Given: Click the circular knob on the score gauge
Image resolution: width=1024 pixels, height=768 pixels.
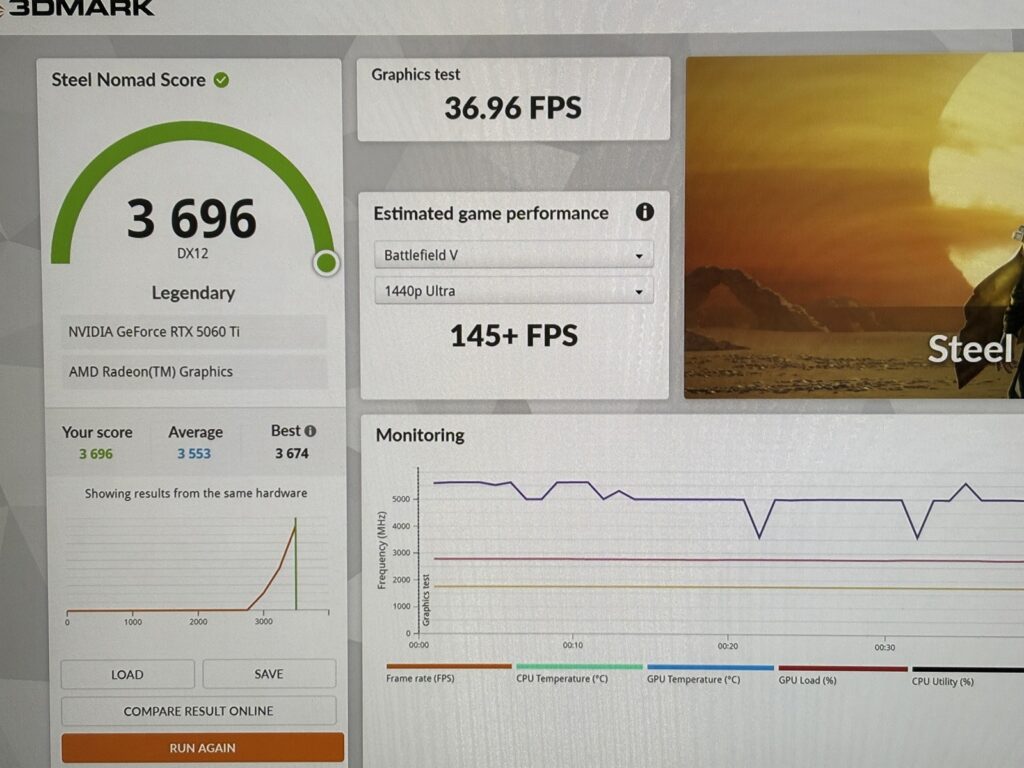Looking at the screenshot, I should 326,263.
